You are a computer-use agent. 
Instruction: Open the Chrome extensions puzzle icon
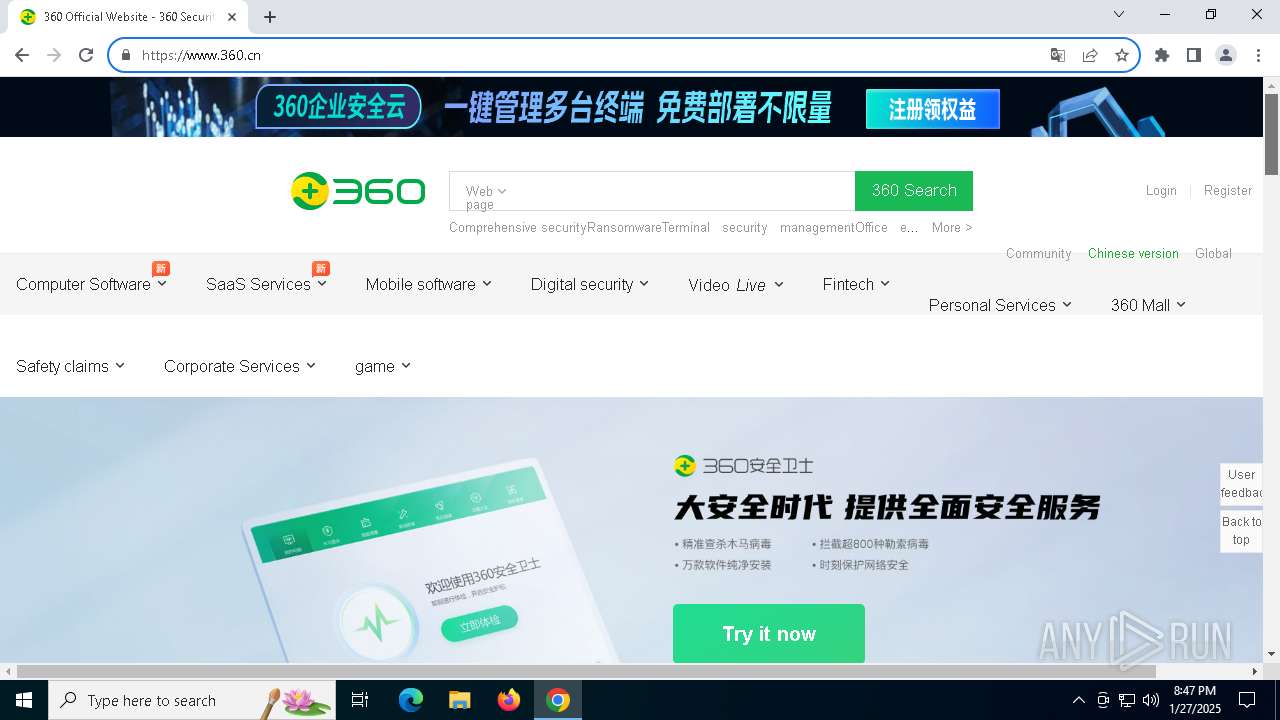coord(1162,55)
